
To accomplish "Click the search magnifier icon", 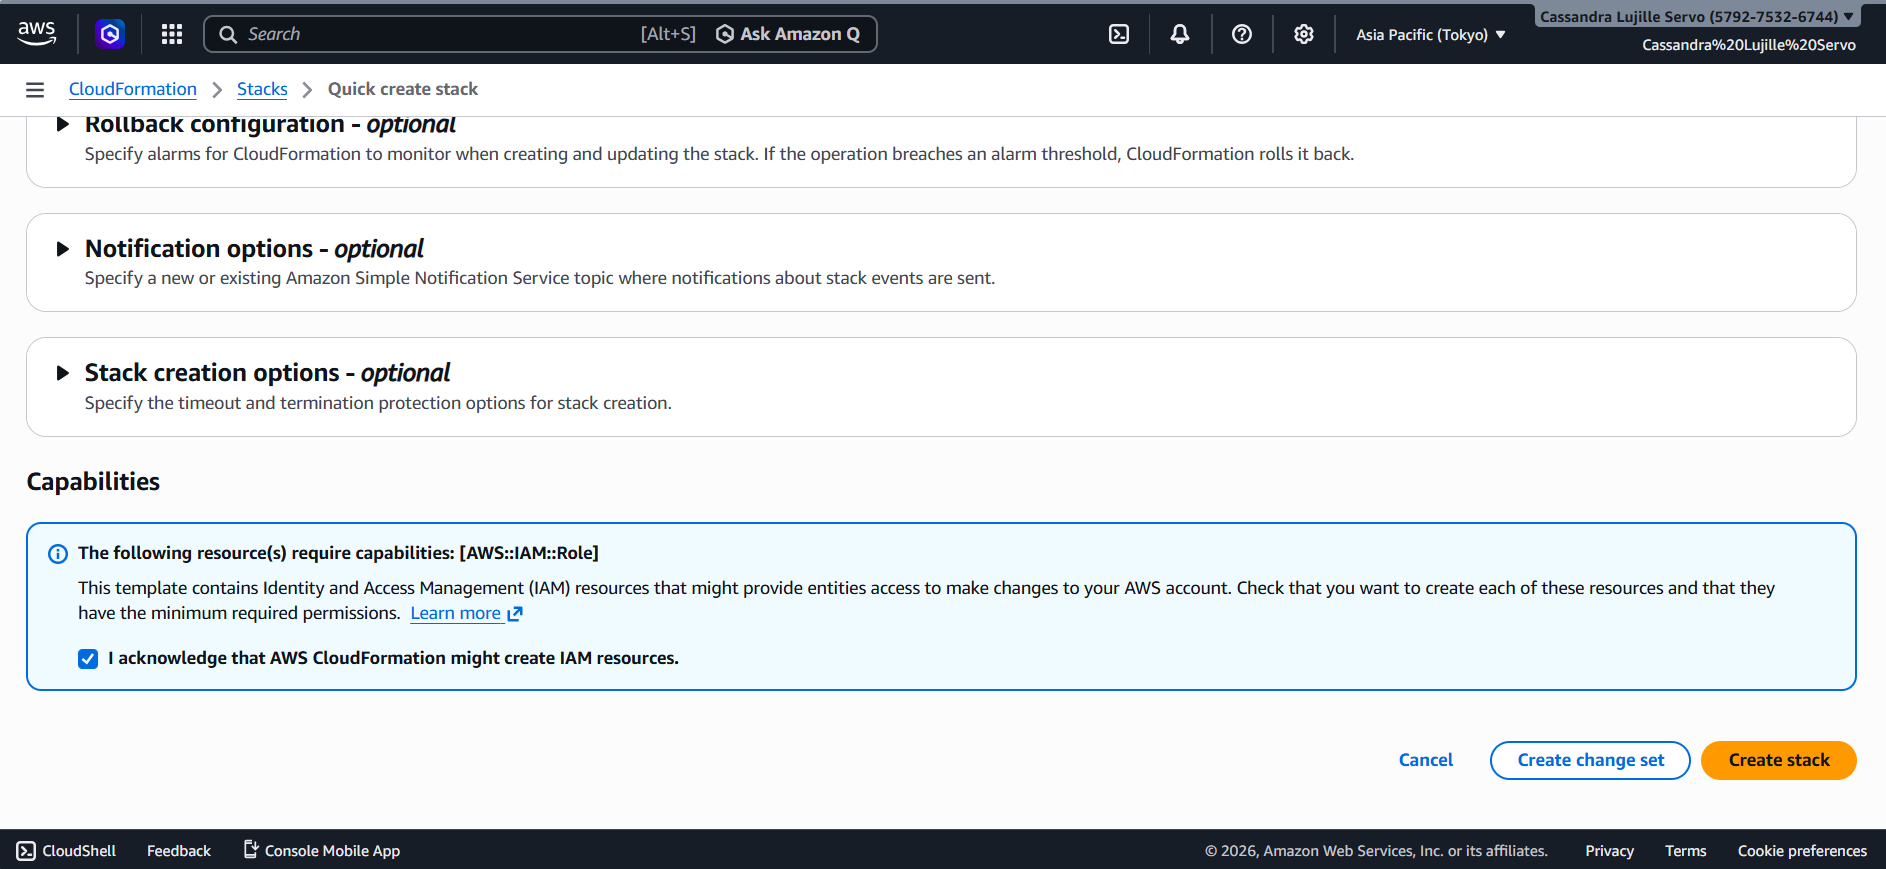I will 228,34.
